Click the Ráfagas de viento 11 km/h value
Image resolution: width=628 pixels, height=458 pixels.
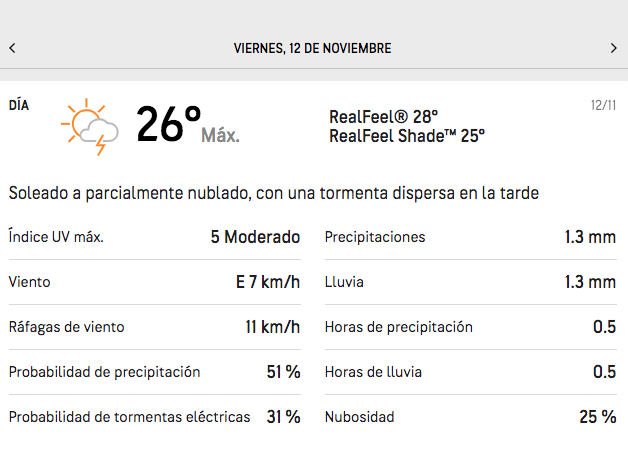272,327
